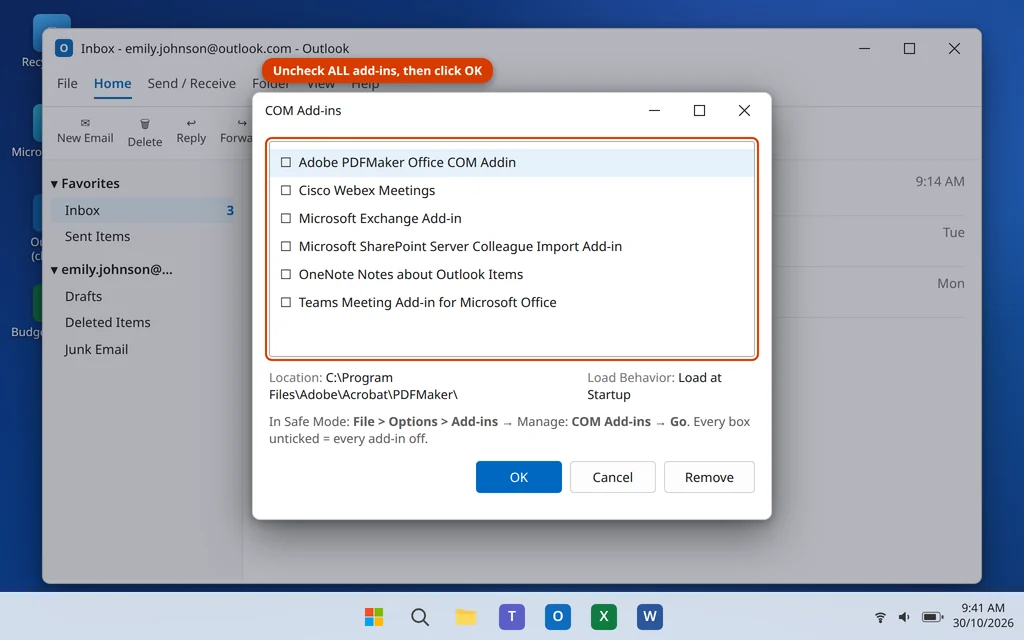Open the clock showing 9:41 AM
This screenshot has width=1024, height=640.
pos(983,608)
